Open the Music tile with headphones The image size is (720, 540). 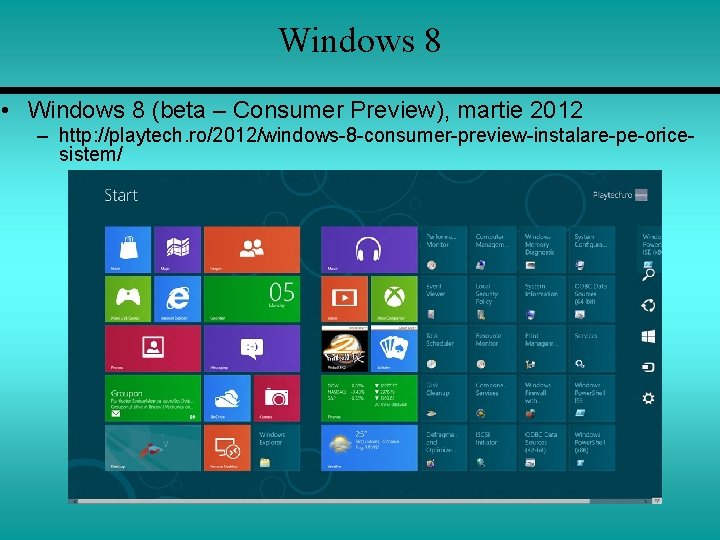click(x=369, y=249)
